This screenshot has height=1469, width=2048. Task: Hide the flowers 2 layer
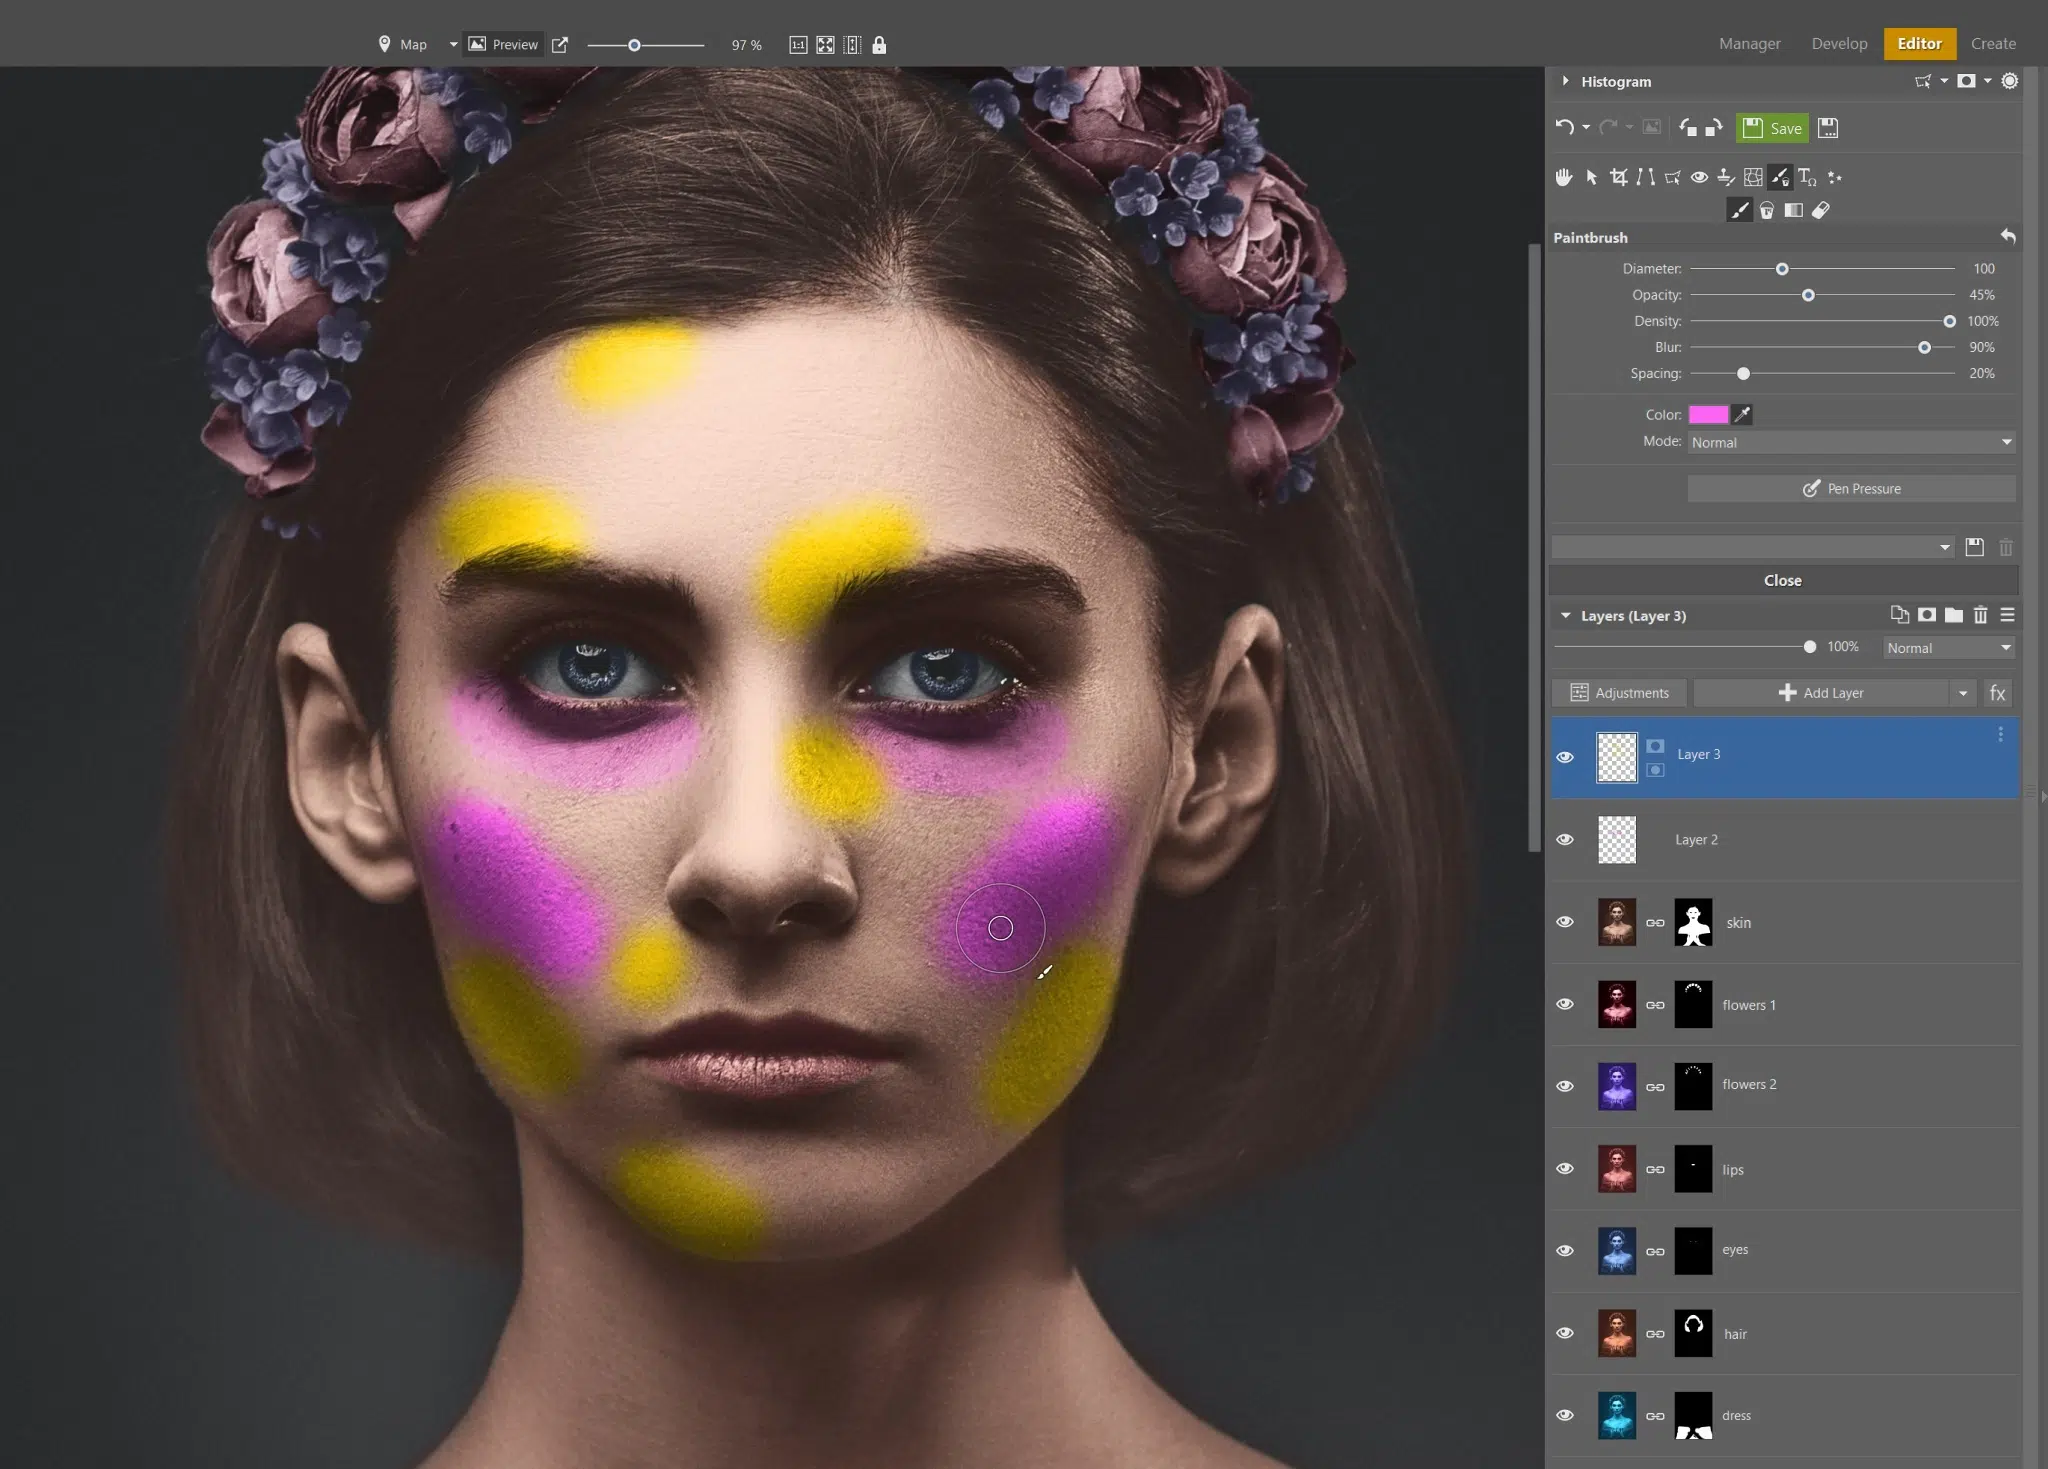tap(1565, 1086)
